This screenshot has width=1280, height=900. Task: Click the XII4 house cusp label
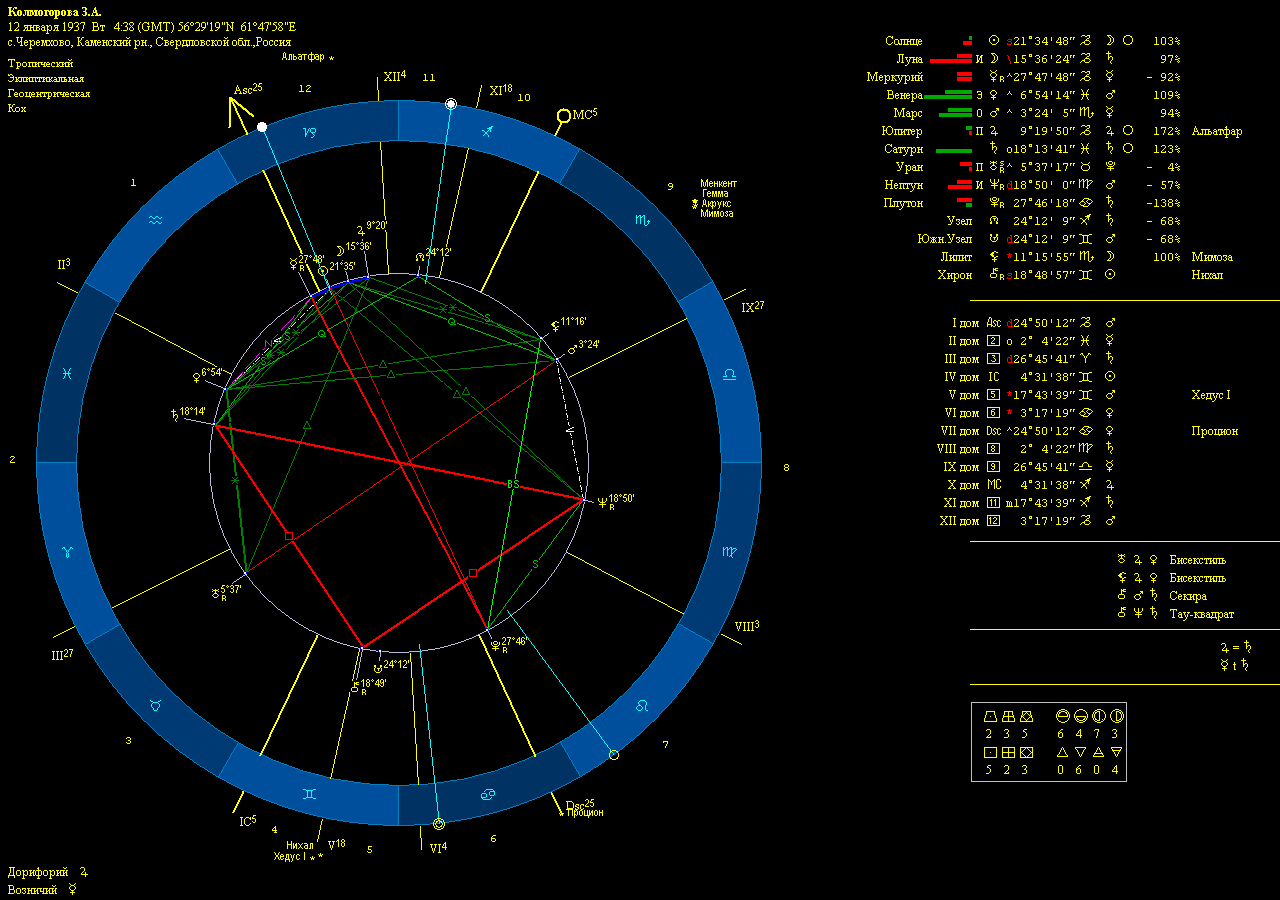coord(394,76)
